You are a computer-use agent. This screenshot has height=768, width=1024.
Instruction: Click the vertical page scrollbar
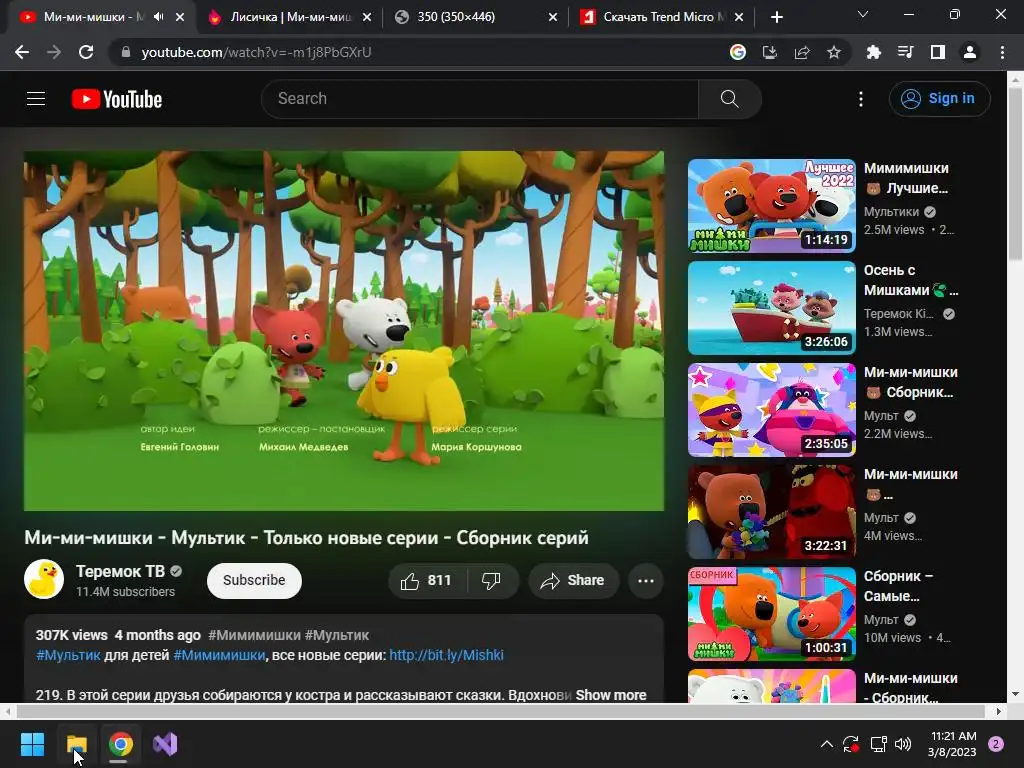click(1016, 176)
